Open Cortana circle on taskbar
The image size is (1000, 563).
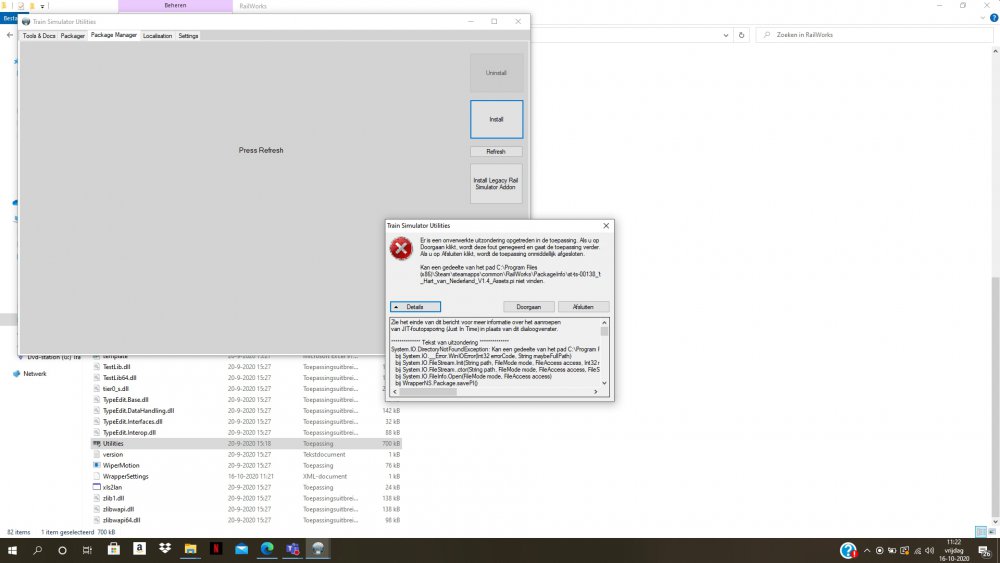pyautogui.click(x=62, y=550)
